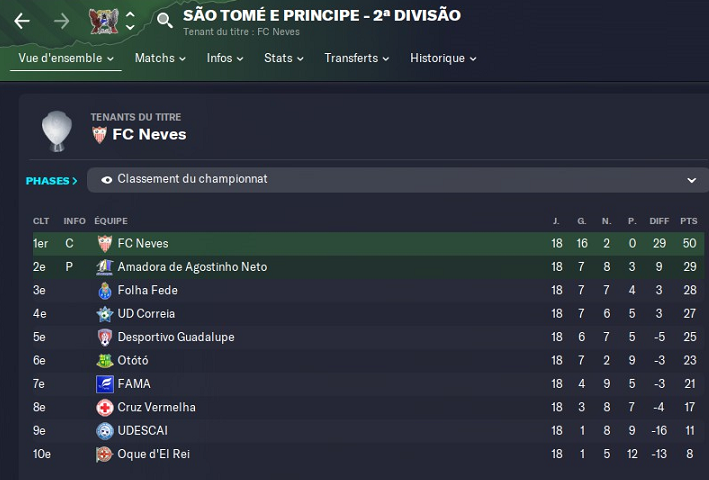
Task: Click the Otótó club badge
Action: tap(104, 360)
